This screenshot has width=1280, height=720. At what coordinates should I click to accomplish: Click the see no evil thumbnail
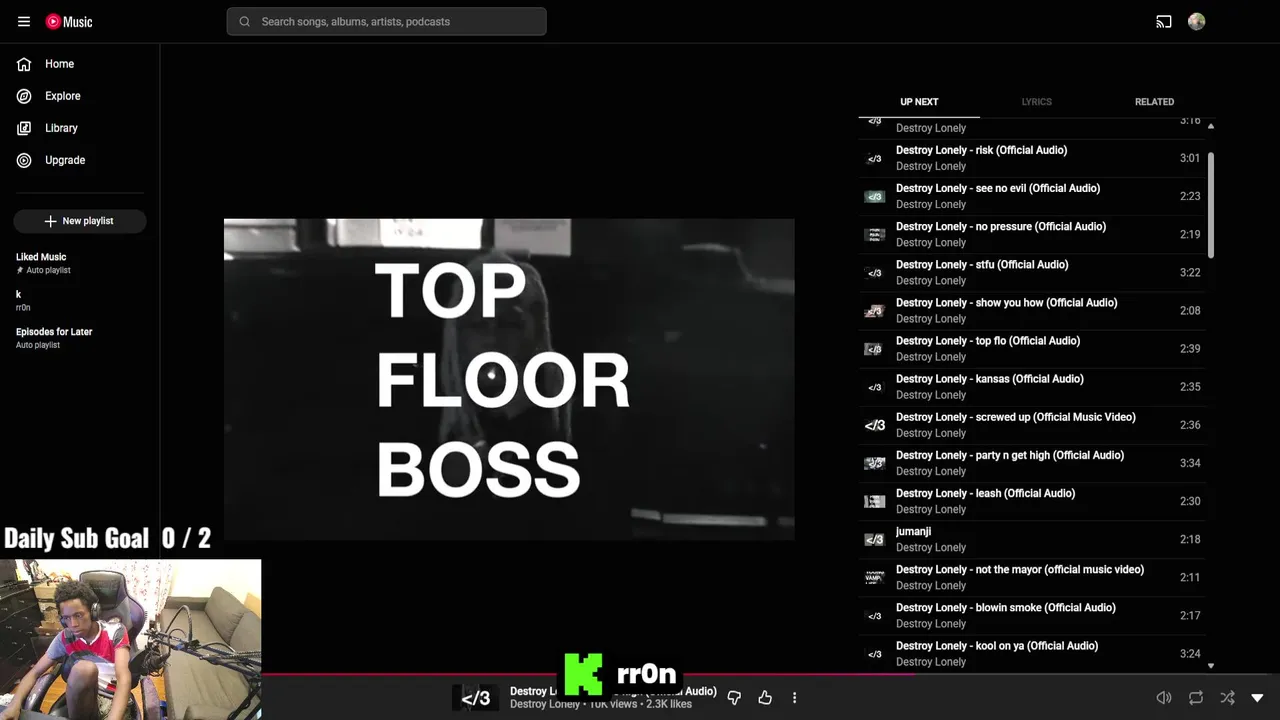tap(874, 196)
